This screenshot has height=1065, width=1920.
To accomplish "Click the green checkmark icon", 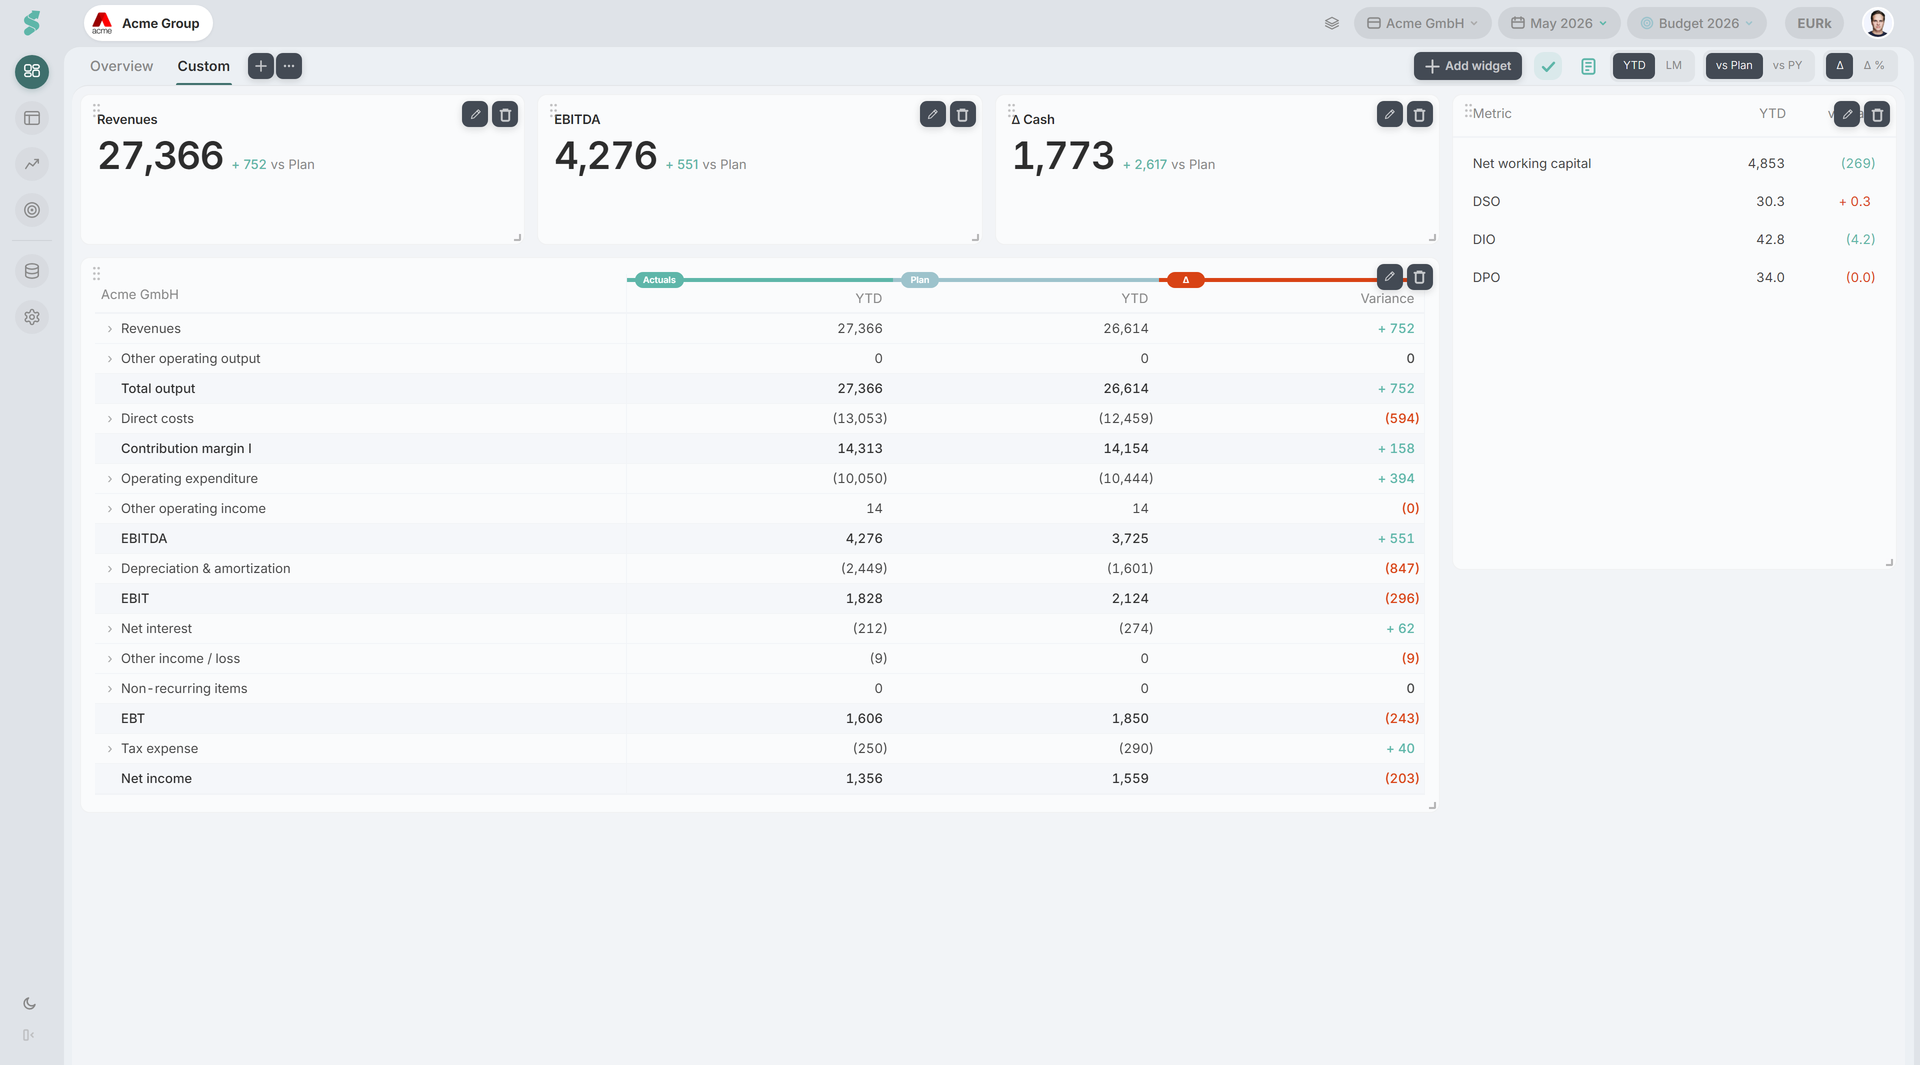I will (1548, 66).
